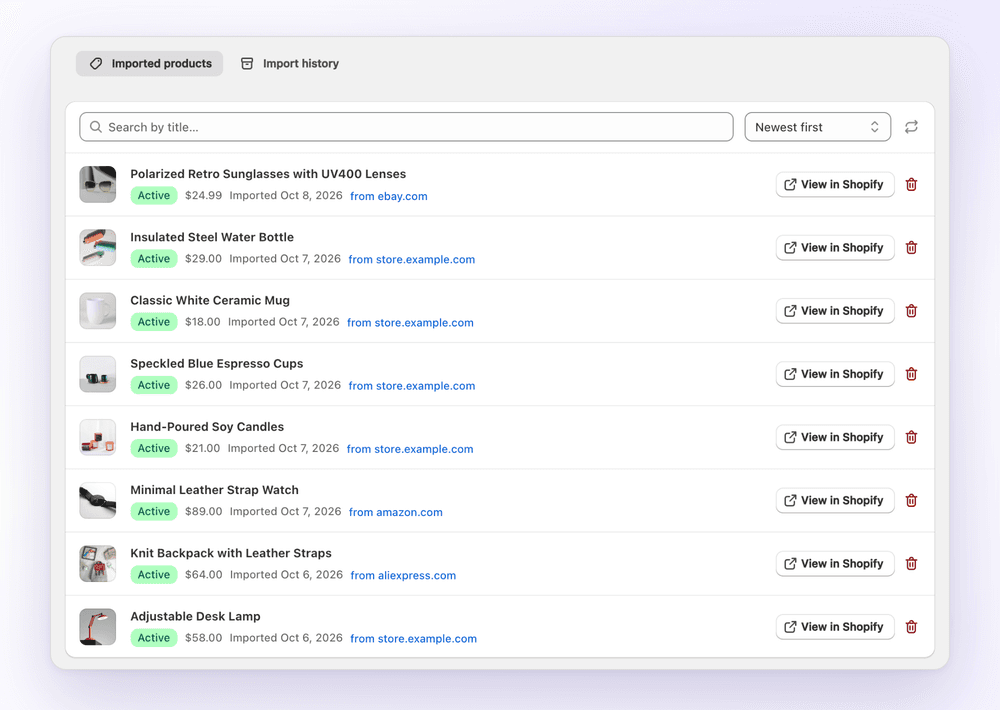1000x710 pixels.
Task: Open the 'from ebay.com' source link
Action: 388,196
